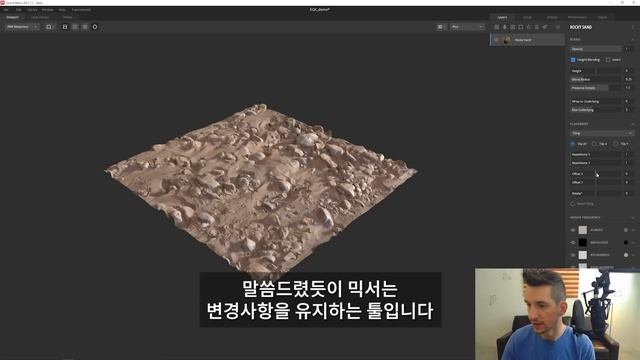640x360 pixels.
Task: Open the Plane mesh type dropdown
Action: pos(467,27)
